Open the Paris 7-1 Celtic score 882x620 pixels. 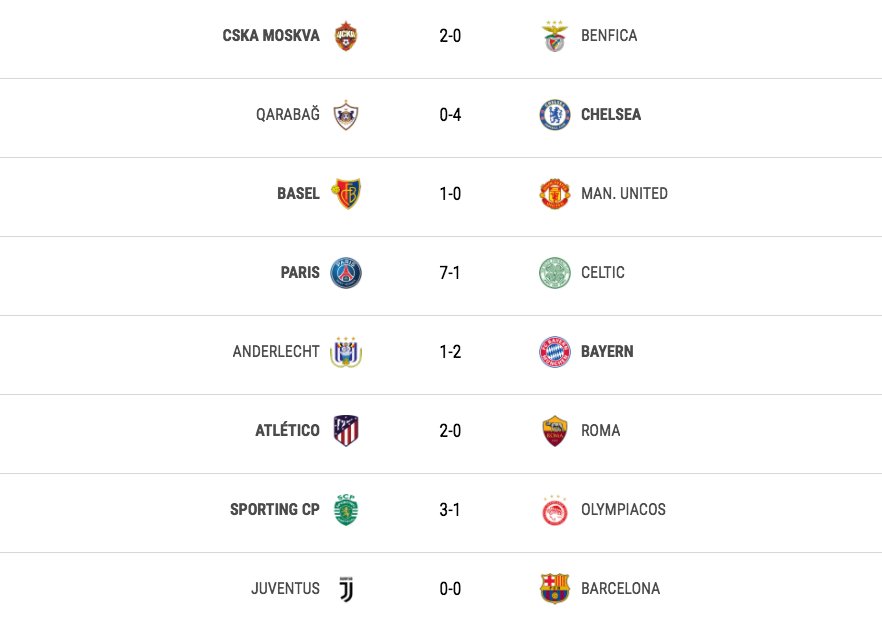tap(450, 273)
